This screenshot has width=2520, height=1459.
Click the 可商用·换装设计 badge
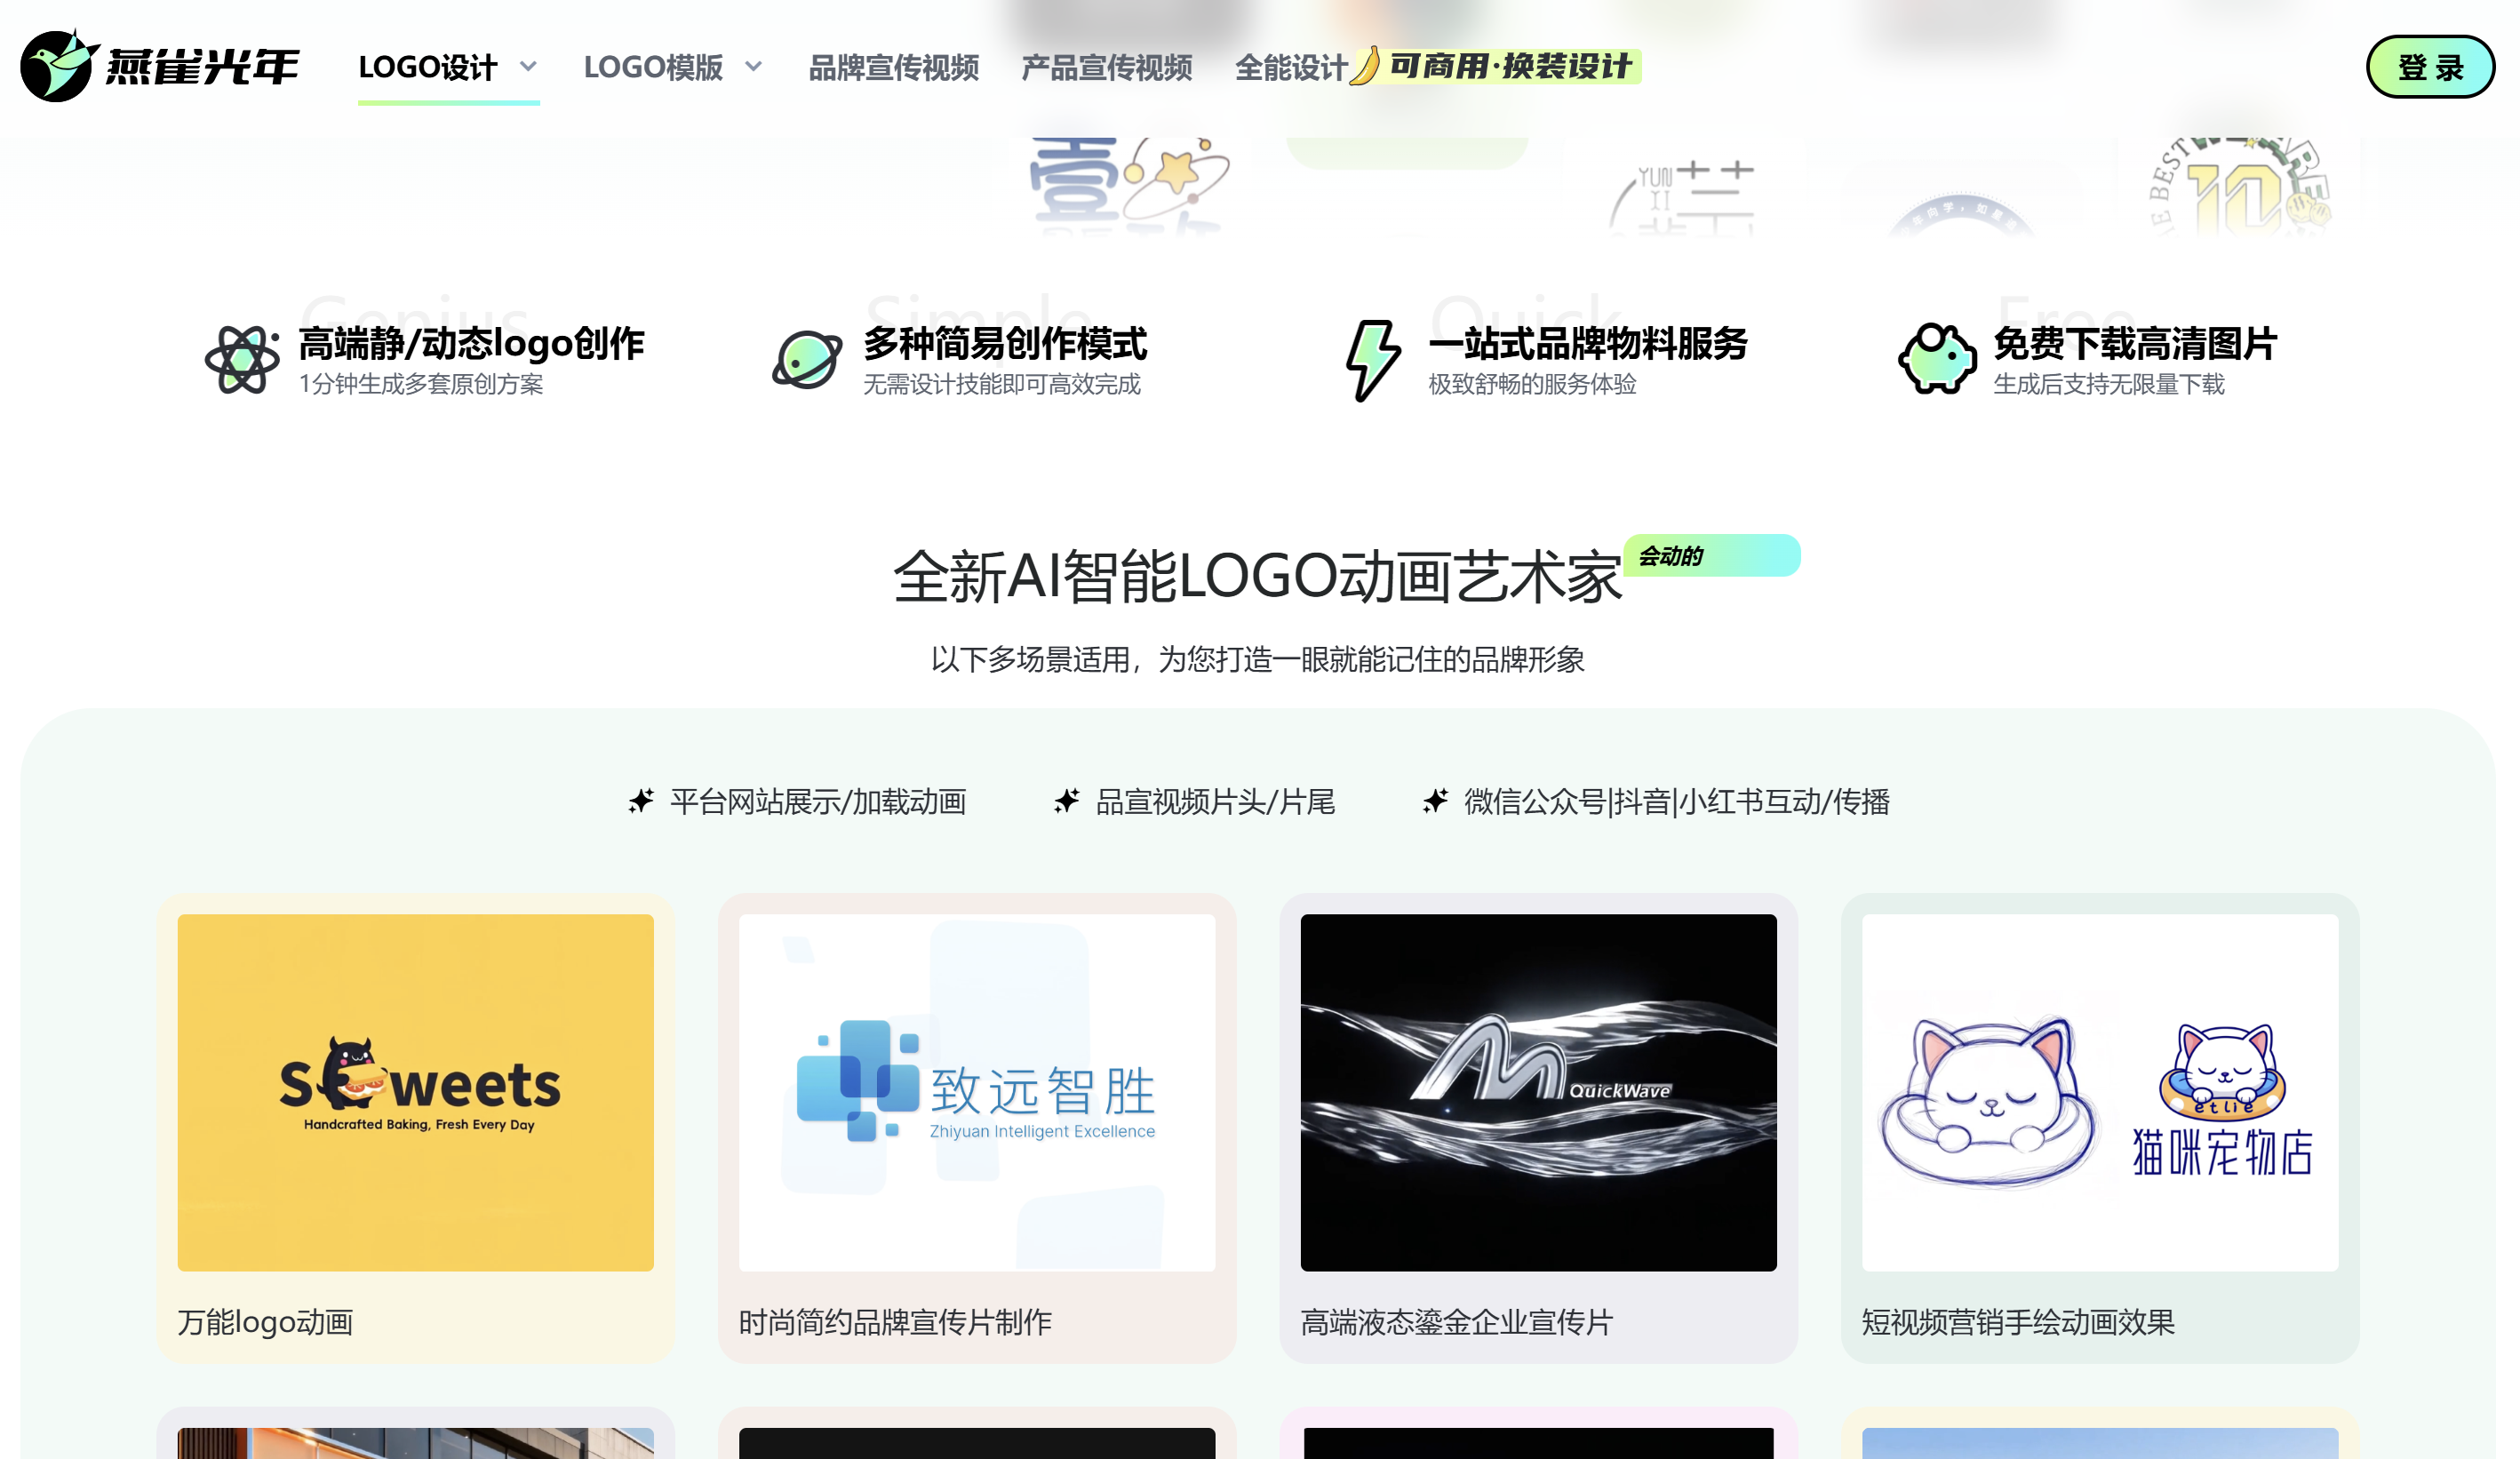(1510, 67)
